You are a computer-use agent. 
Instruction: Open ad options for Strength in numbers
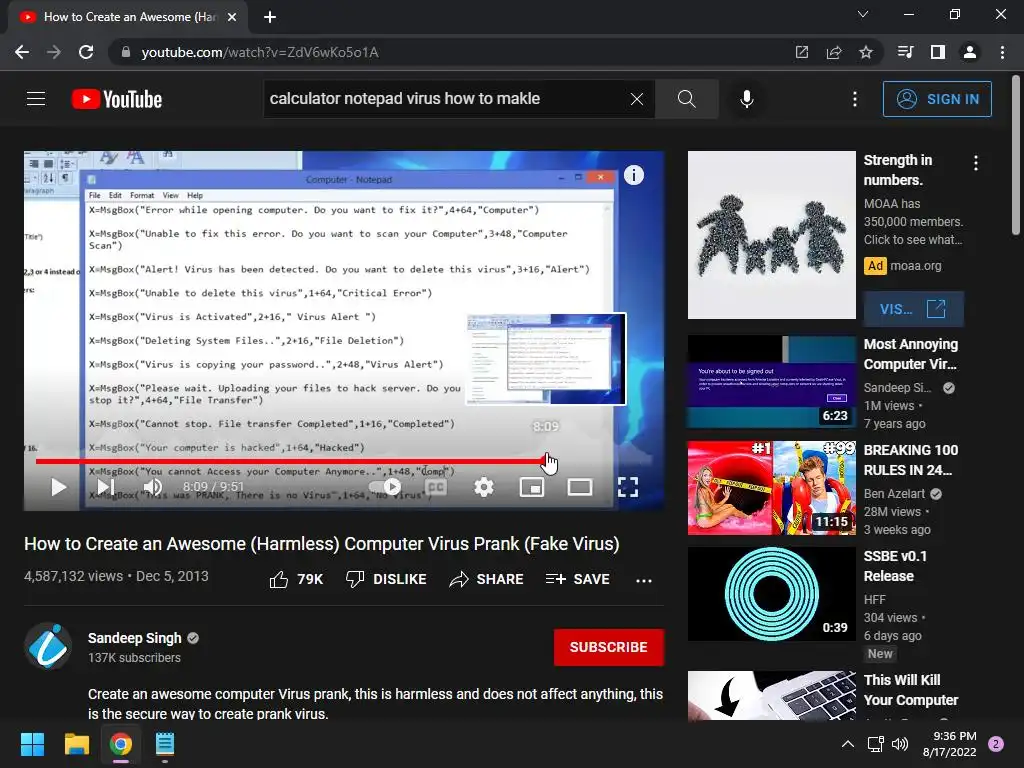point(976,163)
